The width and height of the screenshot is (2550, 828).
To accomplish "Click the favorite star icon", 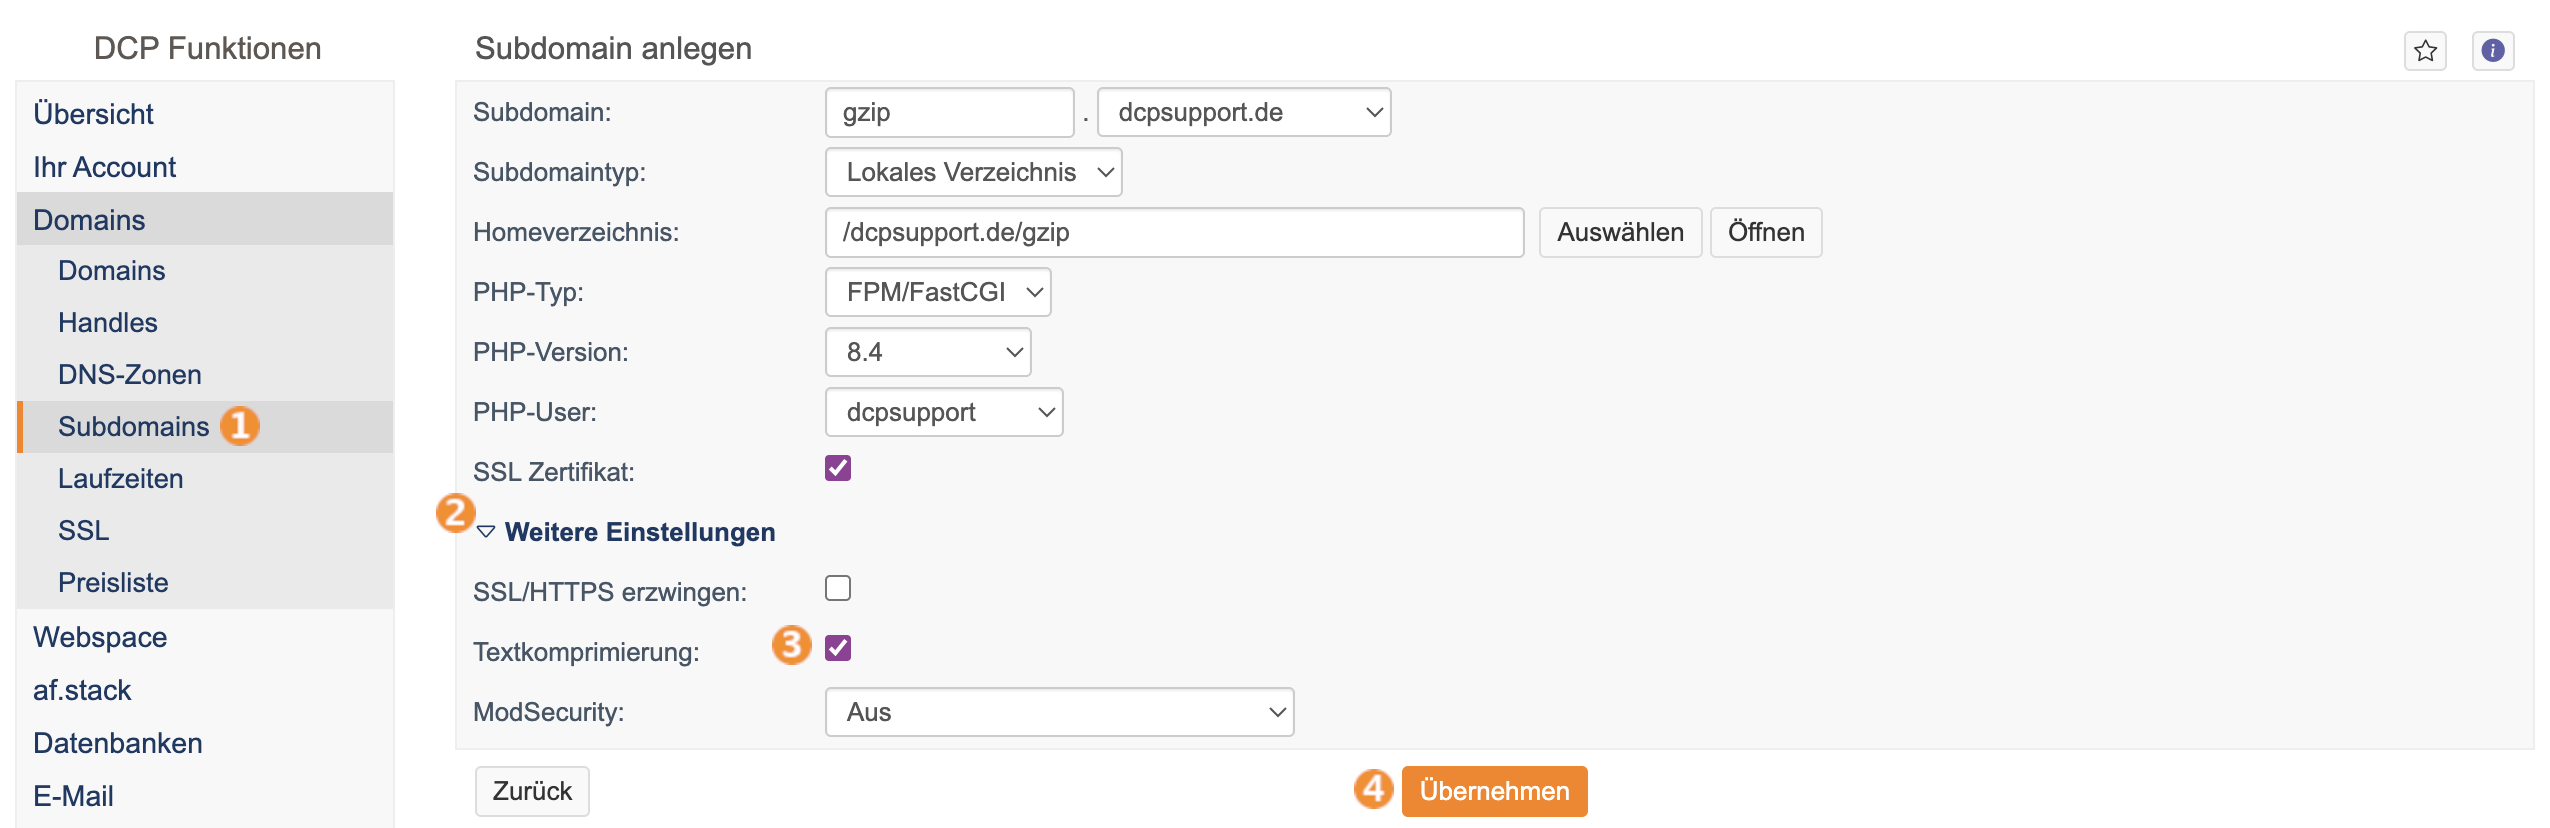I will [x=2425, y=51].
